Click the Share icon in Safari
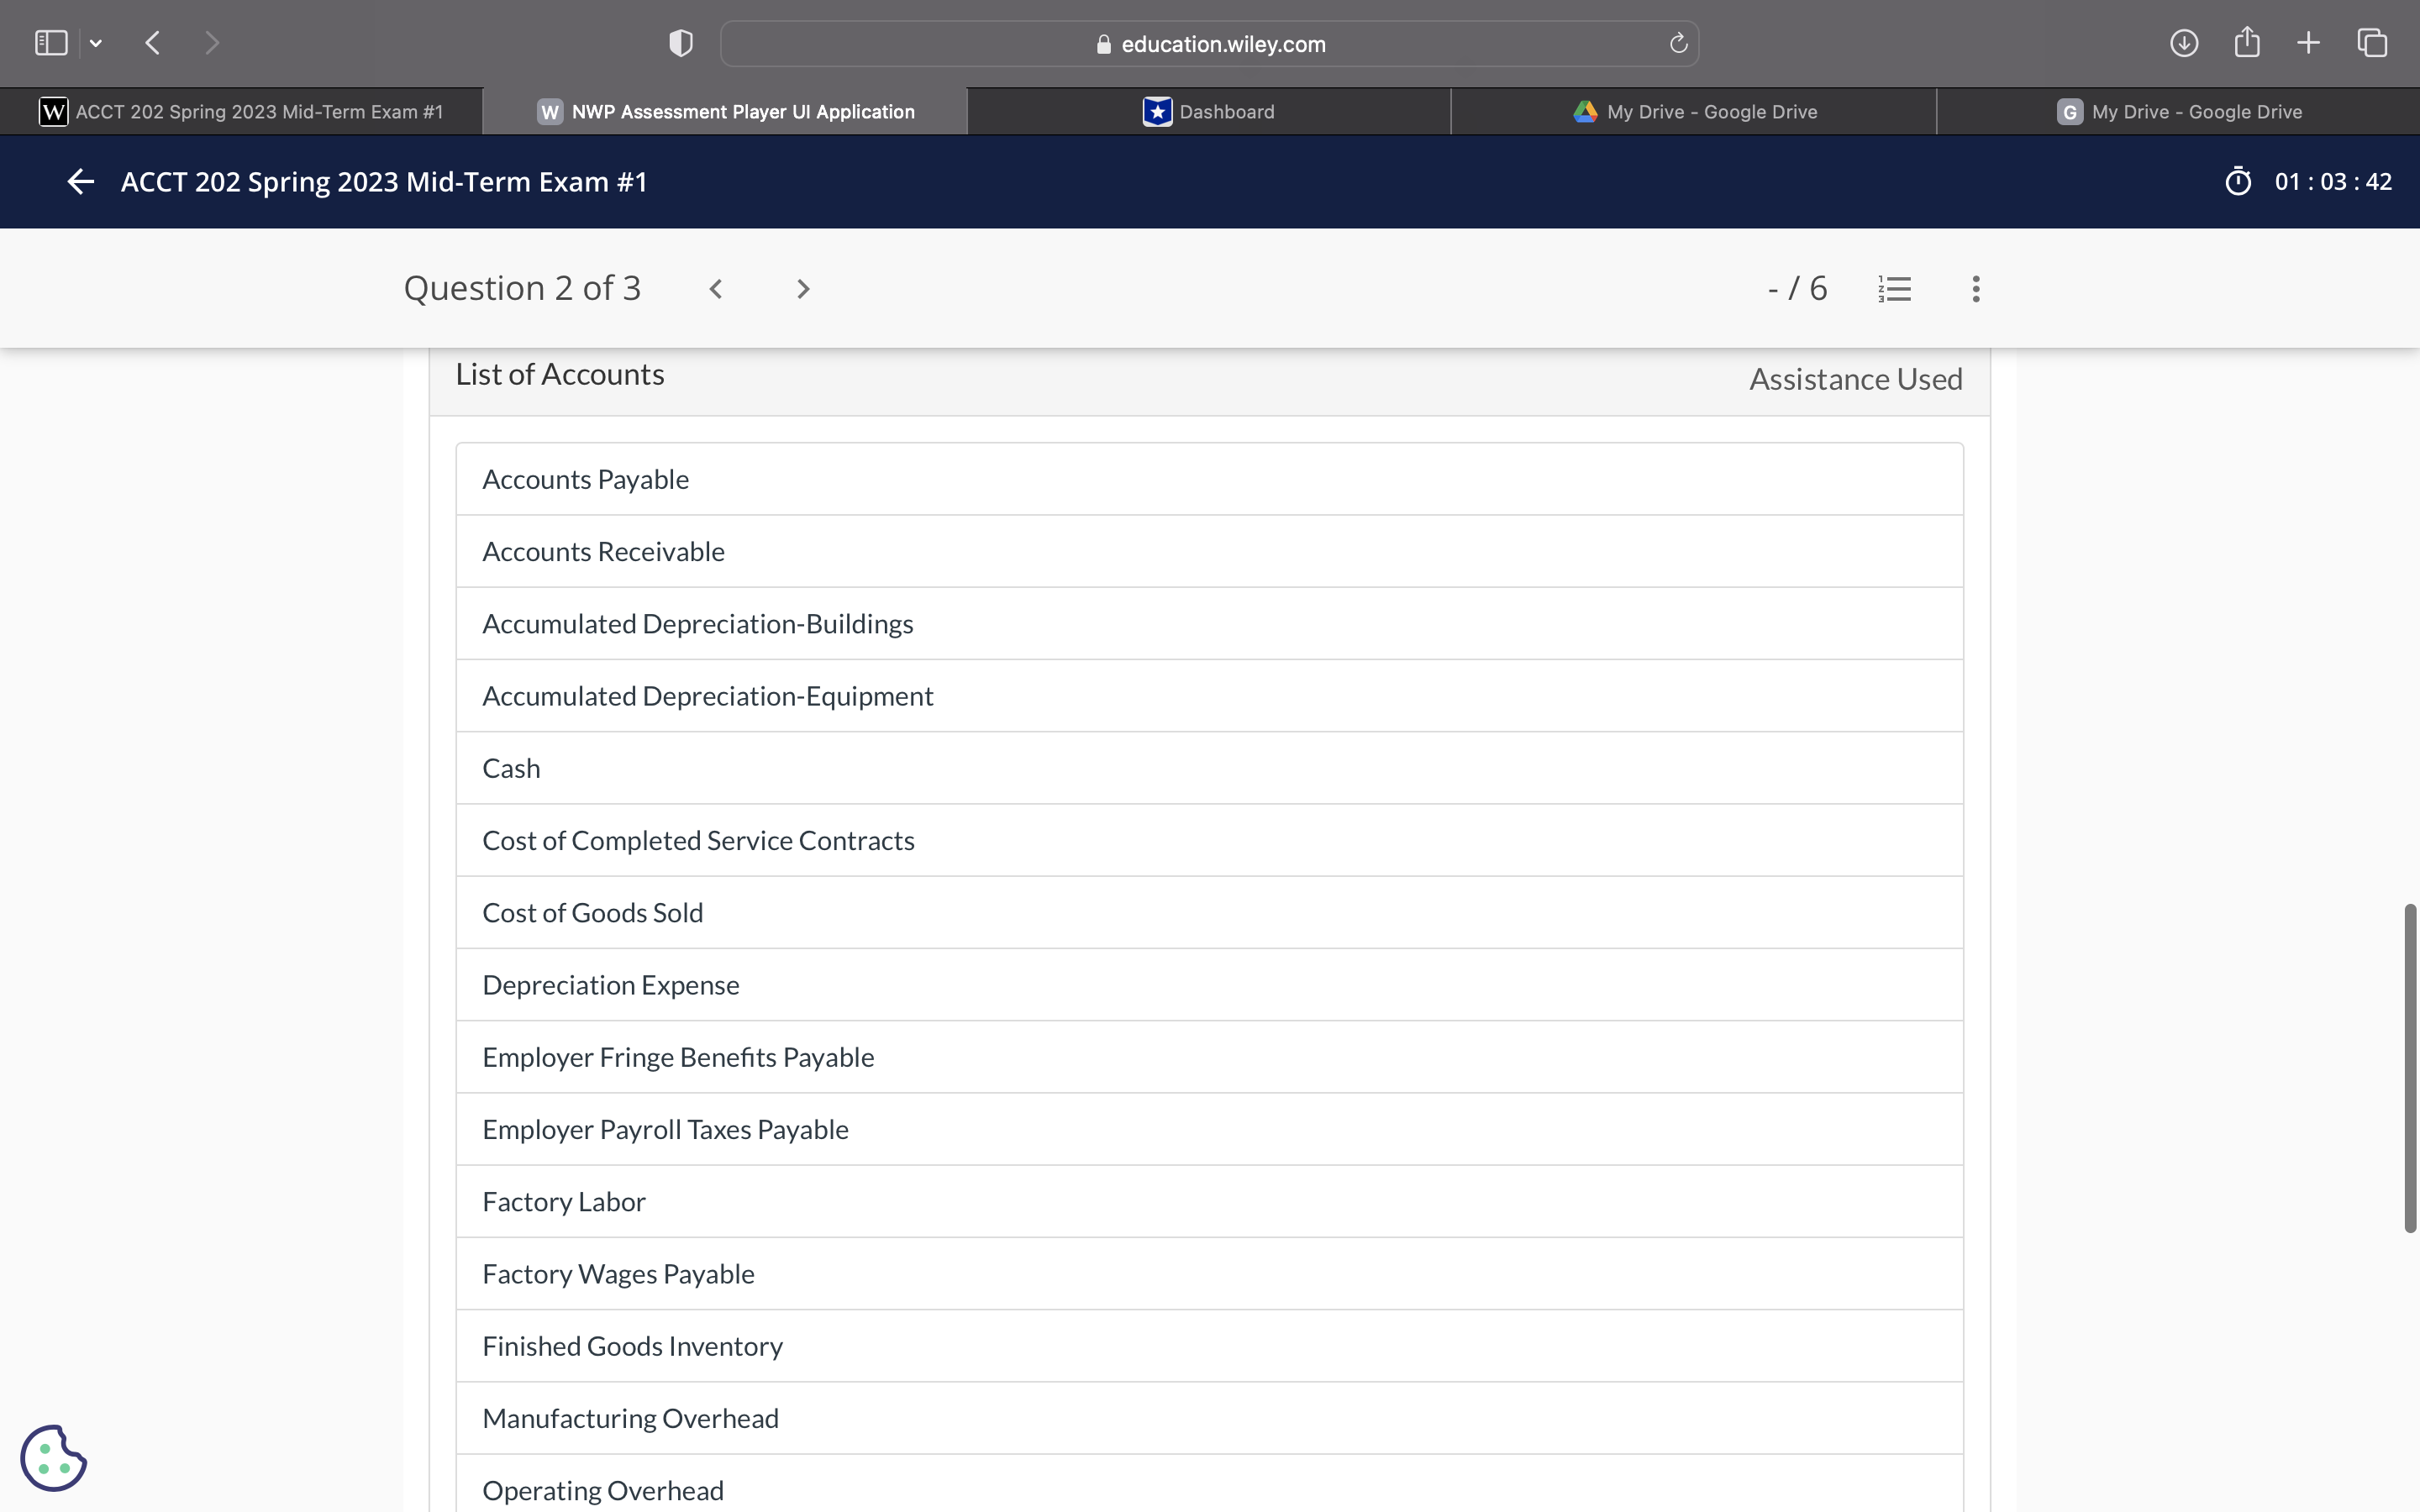This screenshot has height=1512, width=2420. (2246, 43)
